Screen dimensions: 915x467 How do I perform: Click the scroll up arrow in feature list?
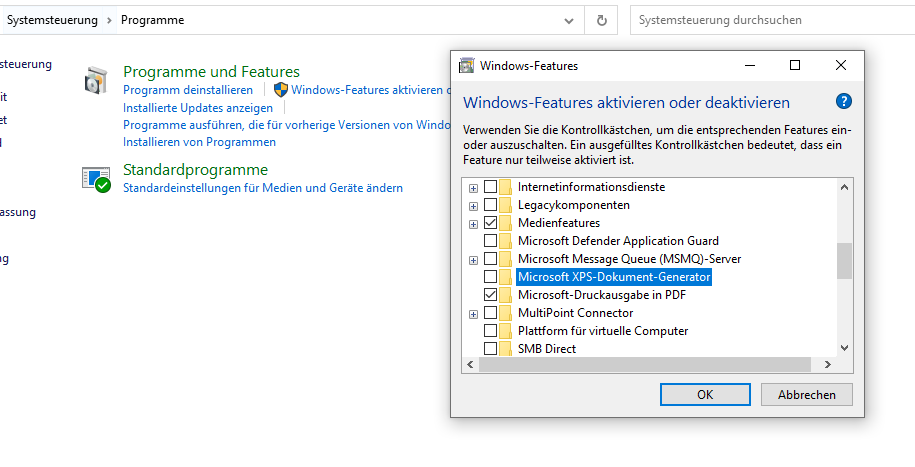844,187
